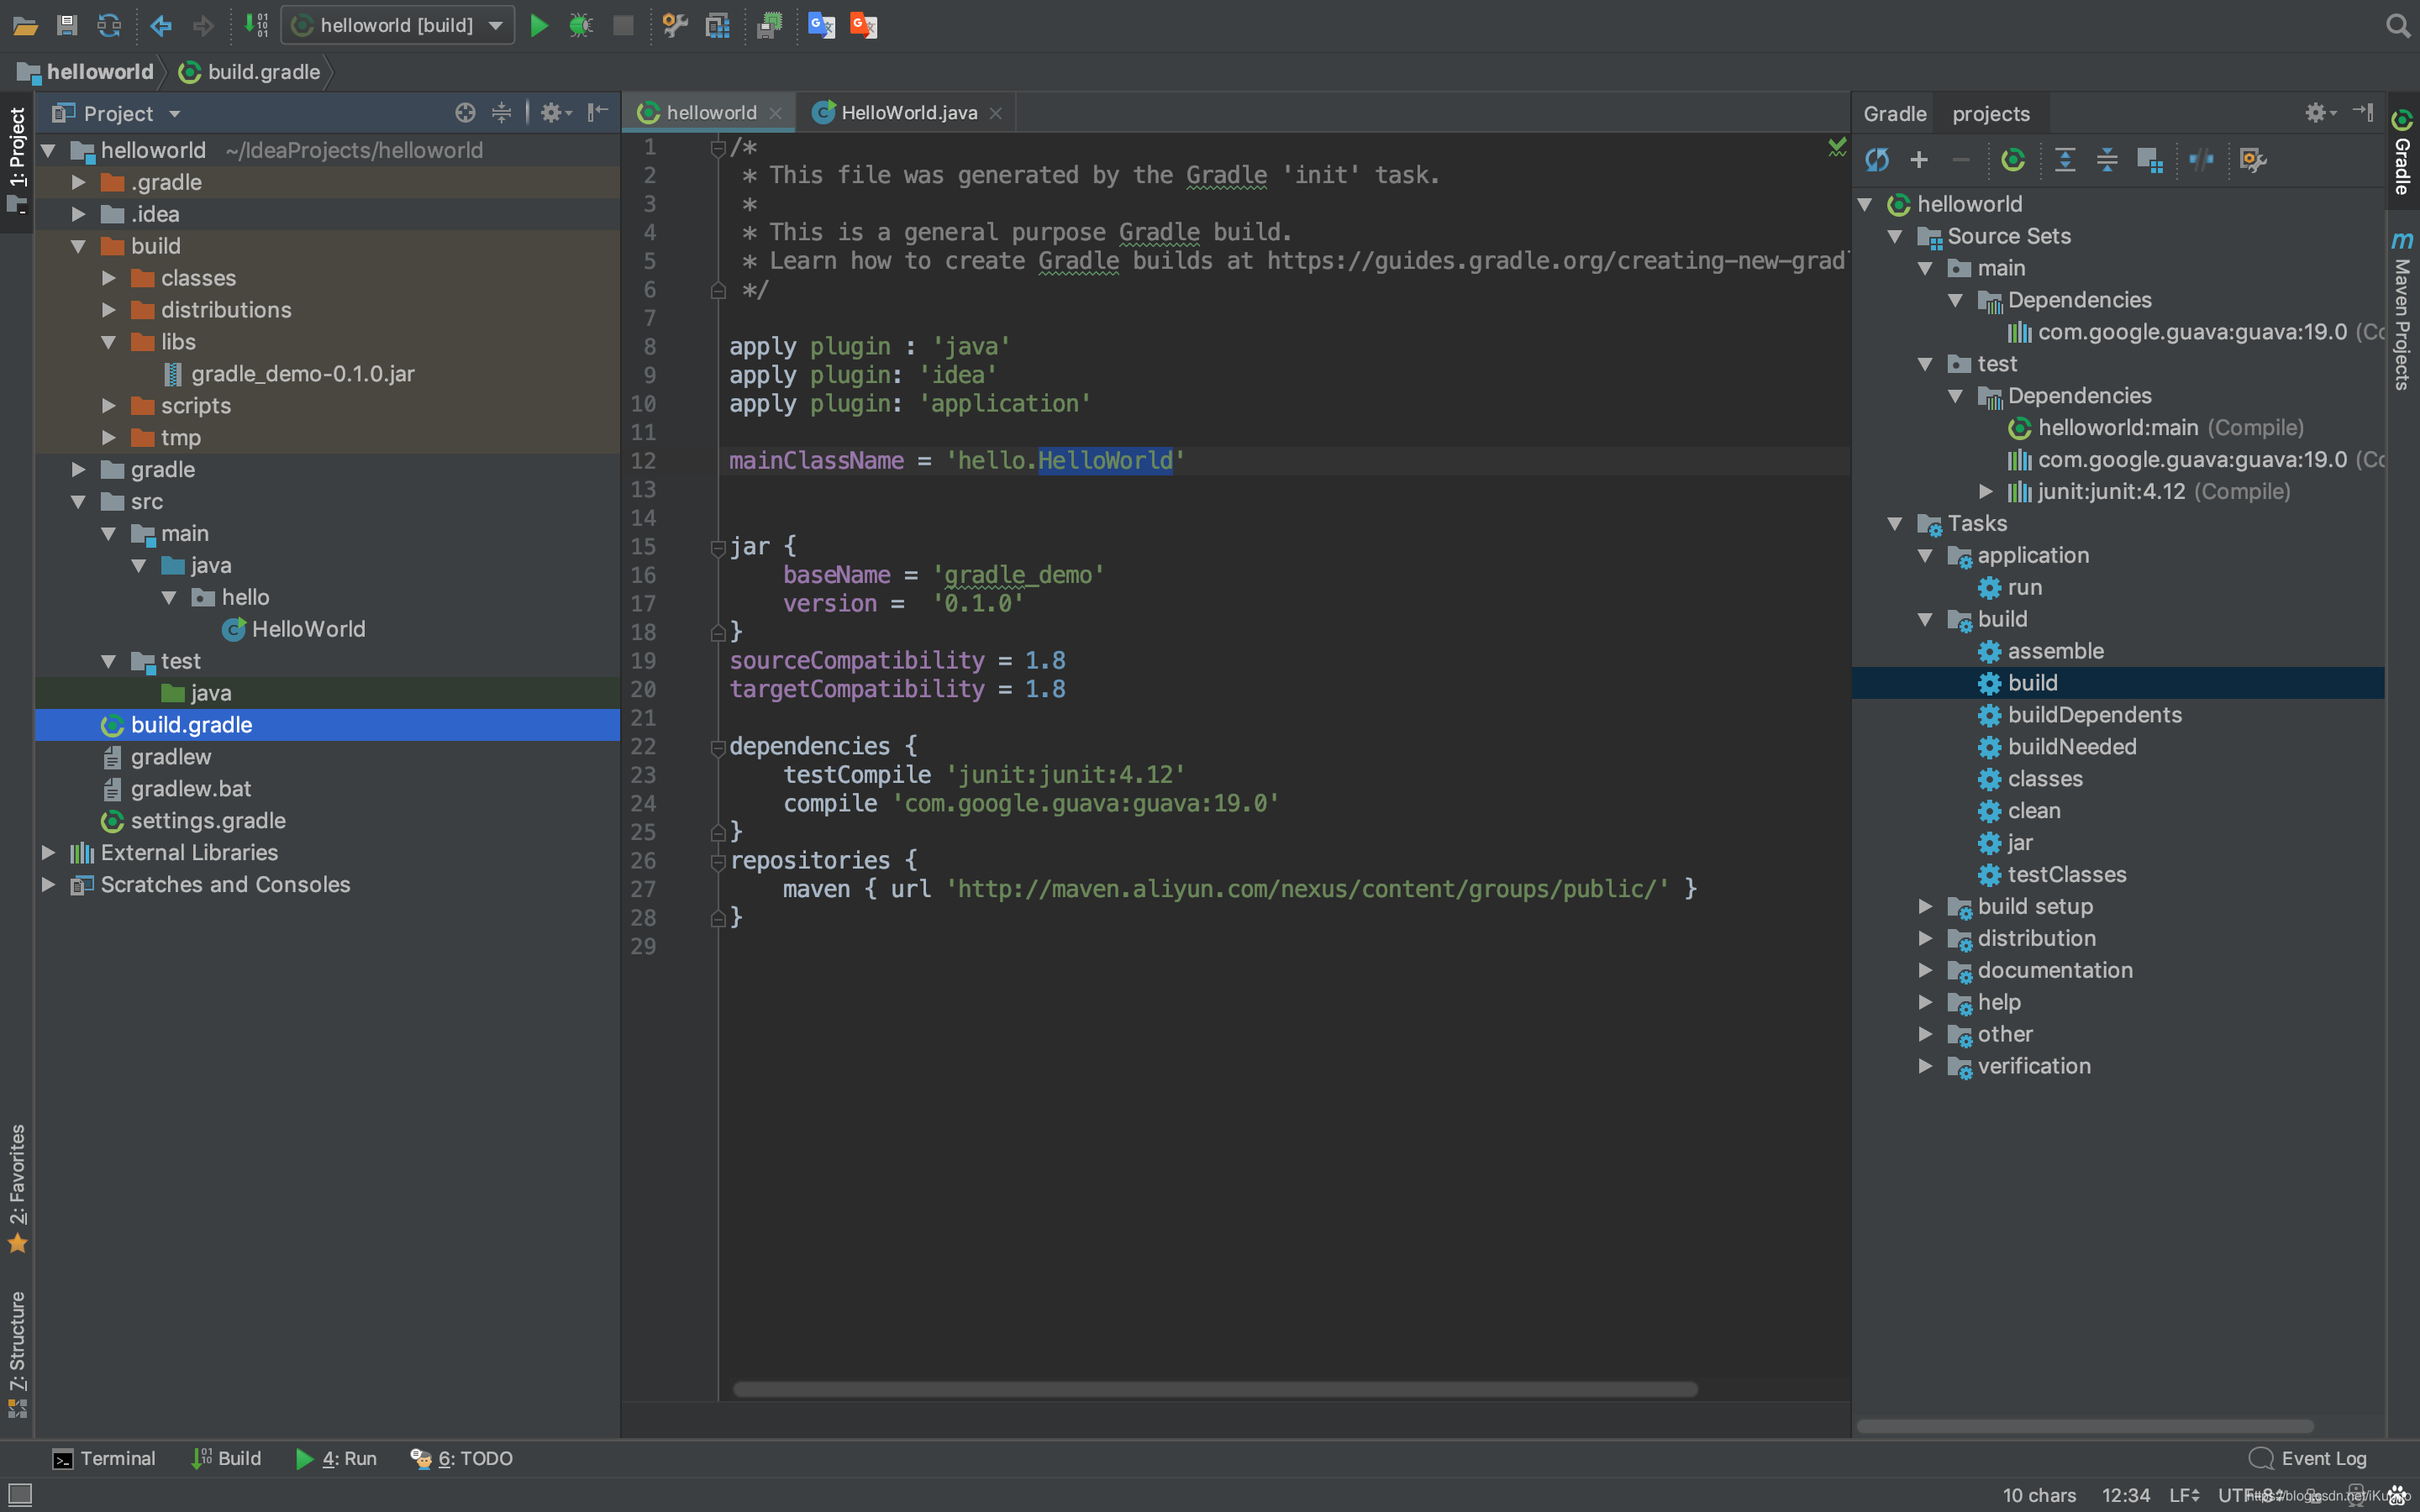Select the buildDependents Gradle task
2420x1512 pixels.
pyautogui.click(x=2094, y=715)
